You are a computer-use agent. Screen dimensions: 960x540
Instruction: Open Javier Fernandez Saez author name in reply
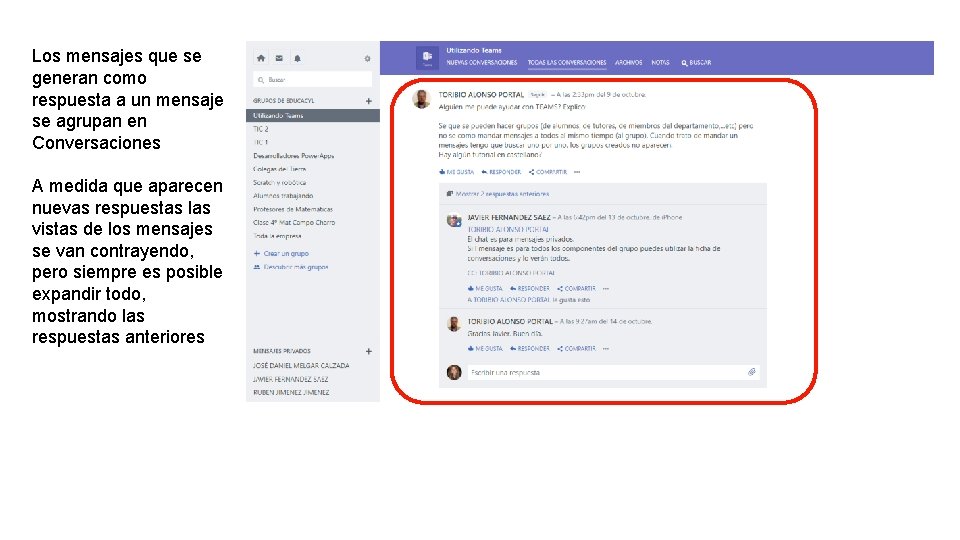coord(509,217)
